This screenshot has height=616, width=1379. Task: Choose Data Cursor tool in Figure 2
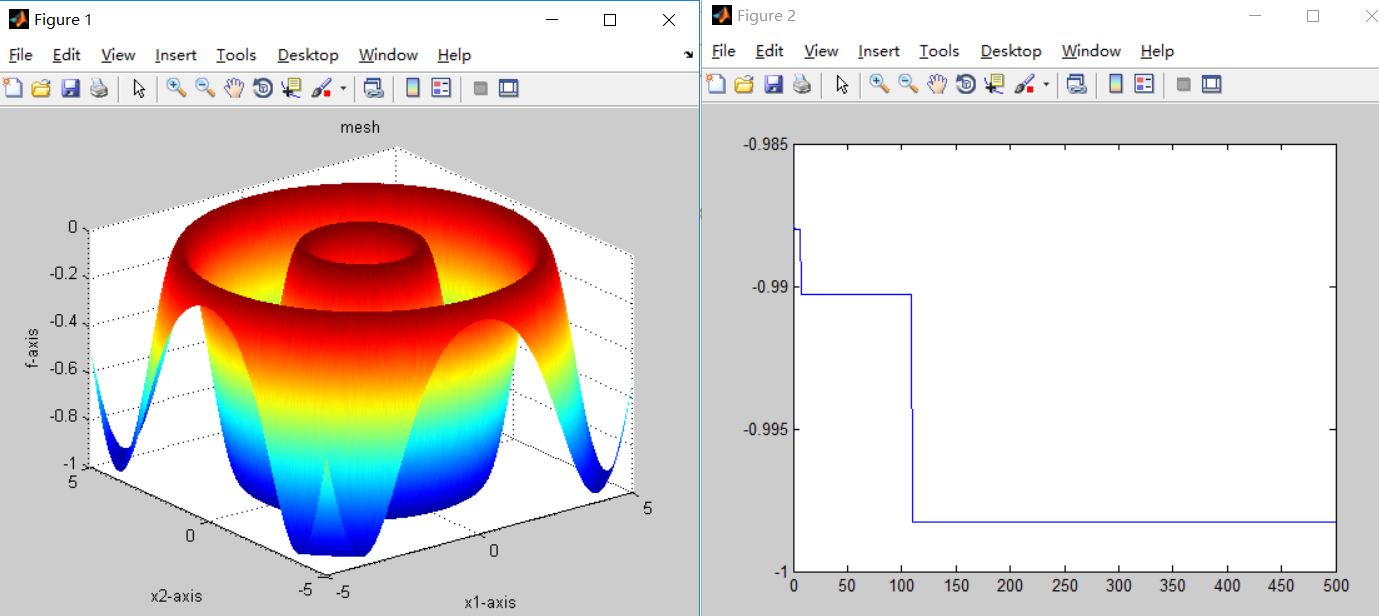click(993, 84)
